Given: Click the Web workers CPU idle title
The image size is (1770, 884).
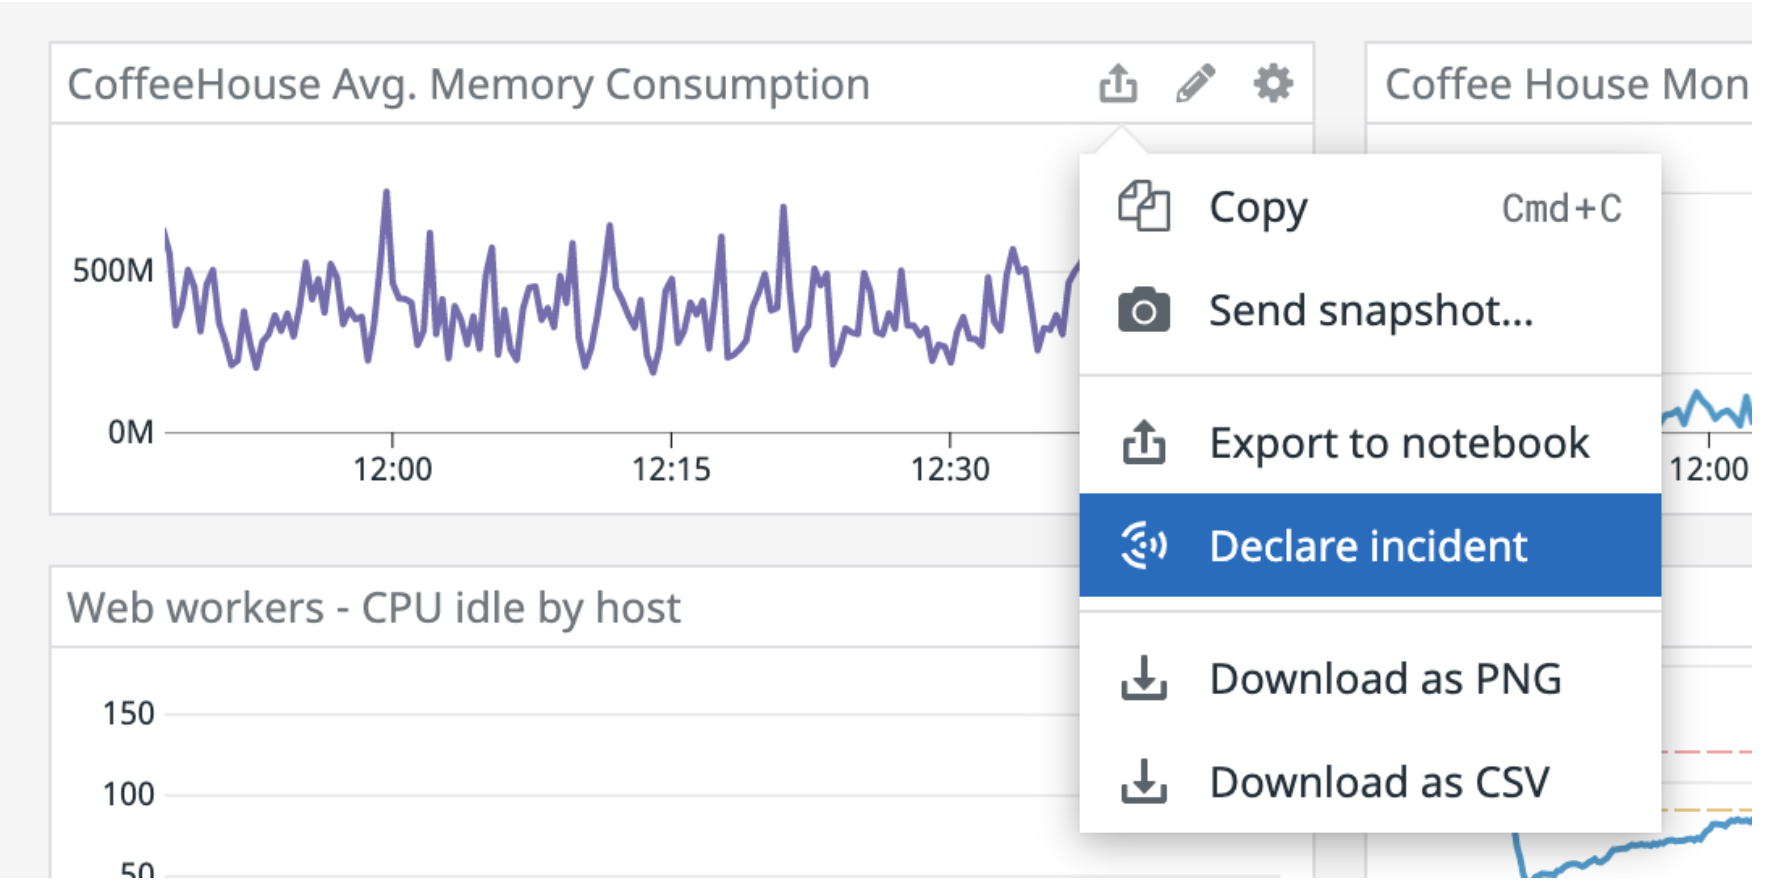Looking at the screenshot, I should point(374,608).
